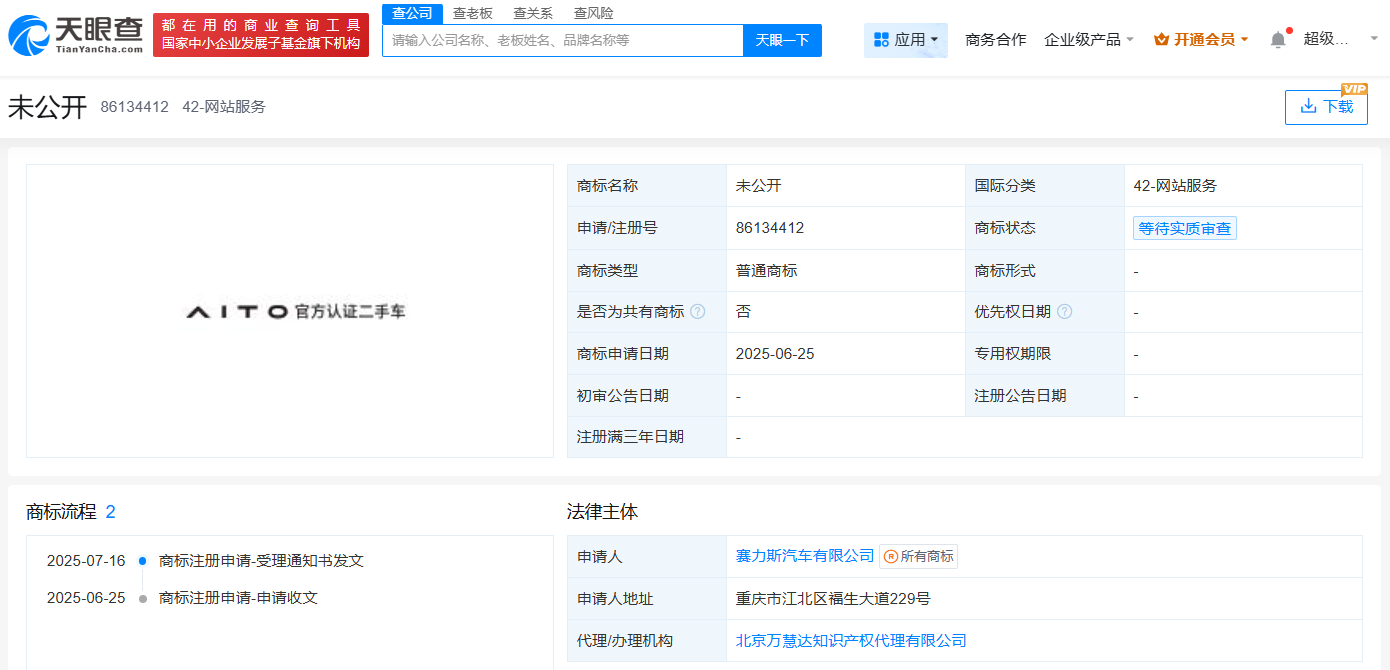This screenshot has width=1390, height=670.
Task: Open the 应用 dropdown menu
Action: click(905, 40)
